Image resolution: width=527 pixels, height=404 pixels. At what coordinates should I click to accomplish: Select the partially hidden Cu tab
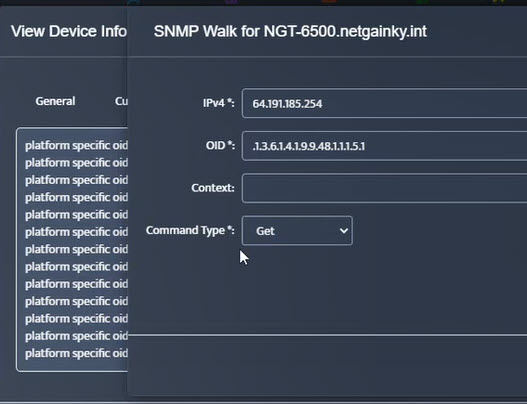coord(121,101)
